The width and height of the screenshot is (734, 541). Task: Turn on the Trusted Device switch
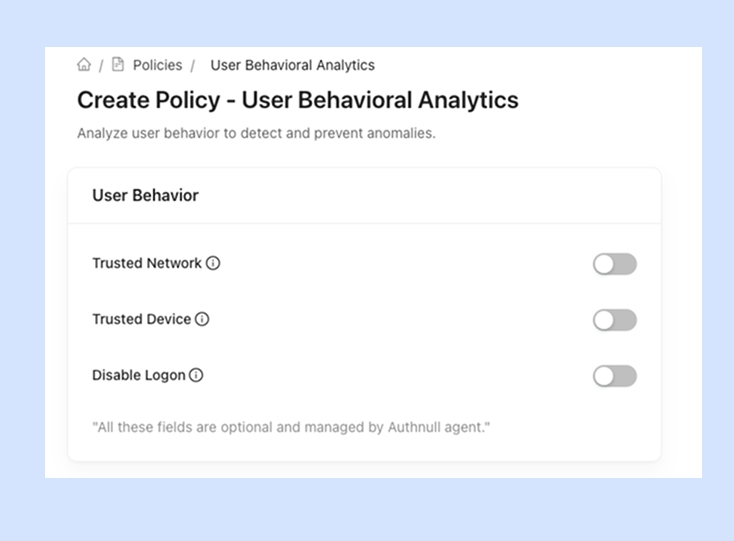tap(614, 320)
